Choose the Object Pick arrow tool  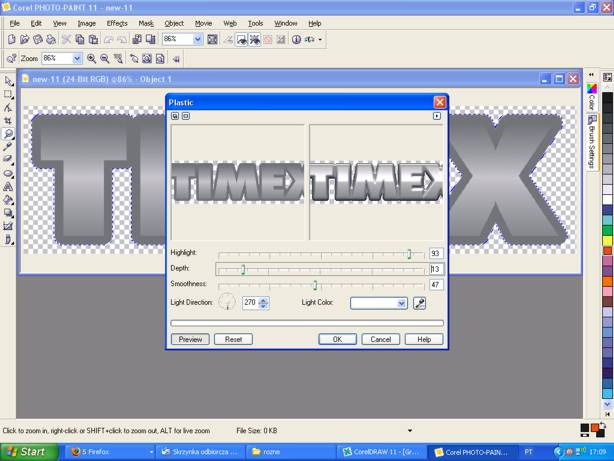coord(9,81)
